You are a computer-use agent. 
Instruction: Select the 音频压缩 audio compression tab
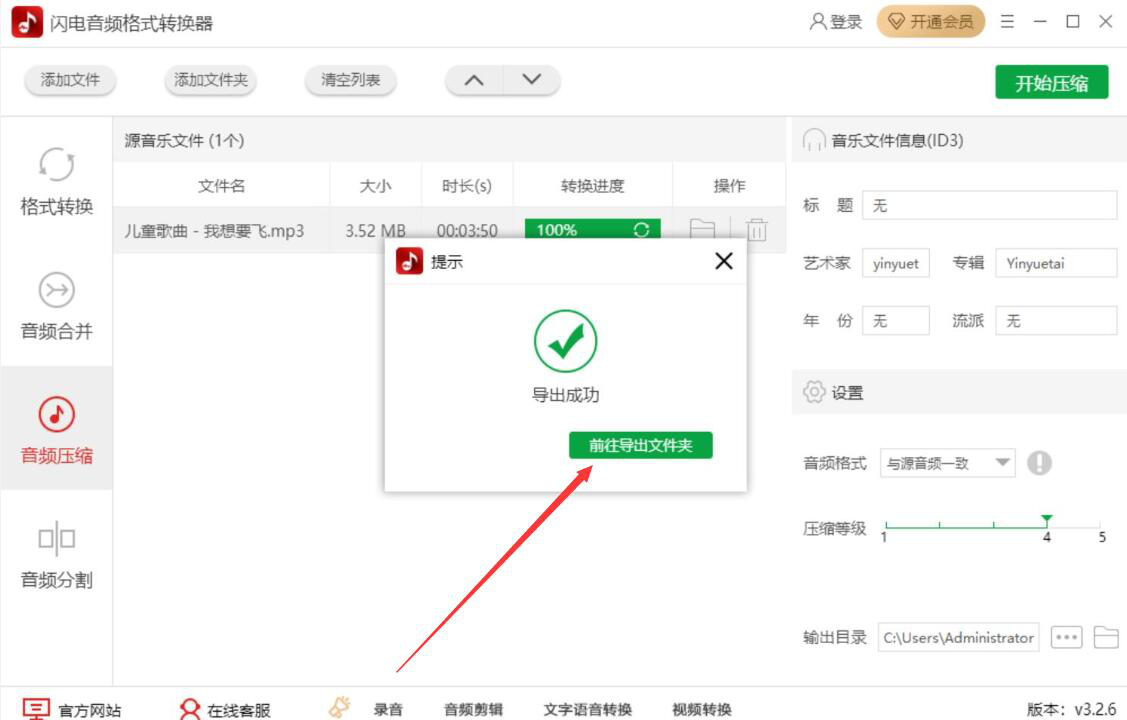(56, 430)
